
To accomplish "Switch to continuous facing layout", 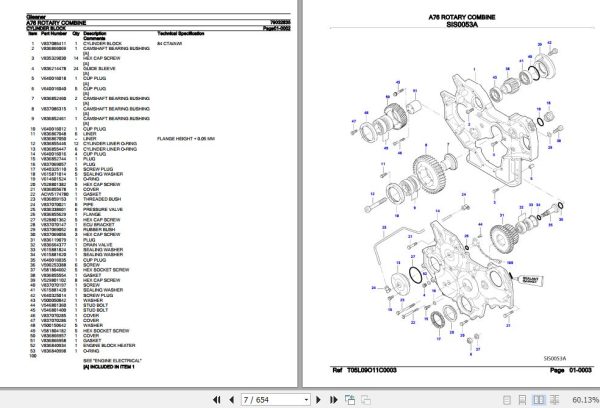I will [x=554, y=400].
